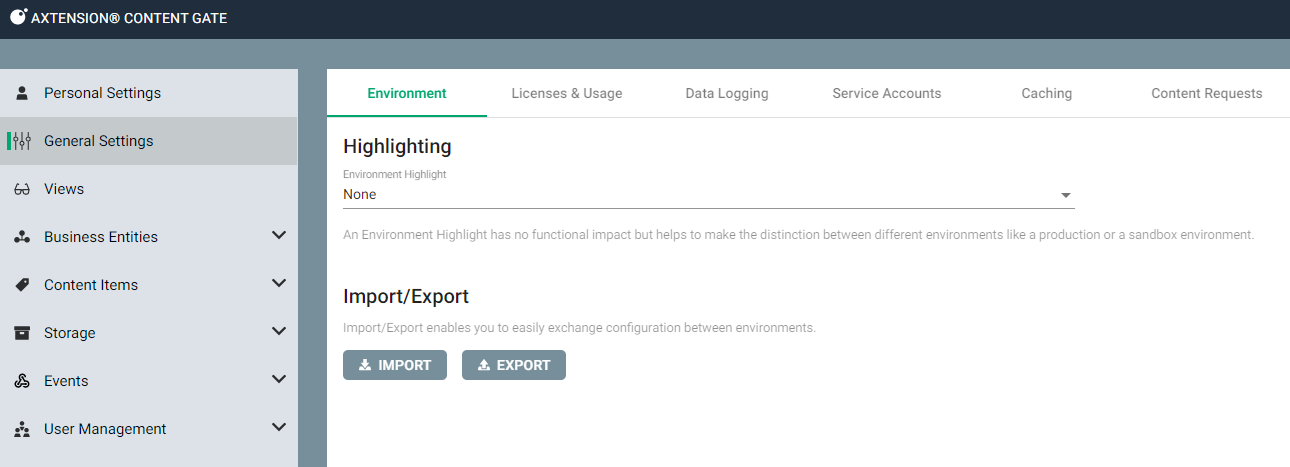The width and height of the screenshot is (1290, 467).
Task: Click the Views glasses icon
Action: pos(22,189)
